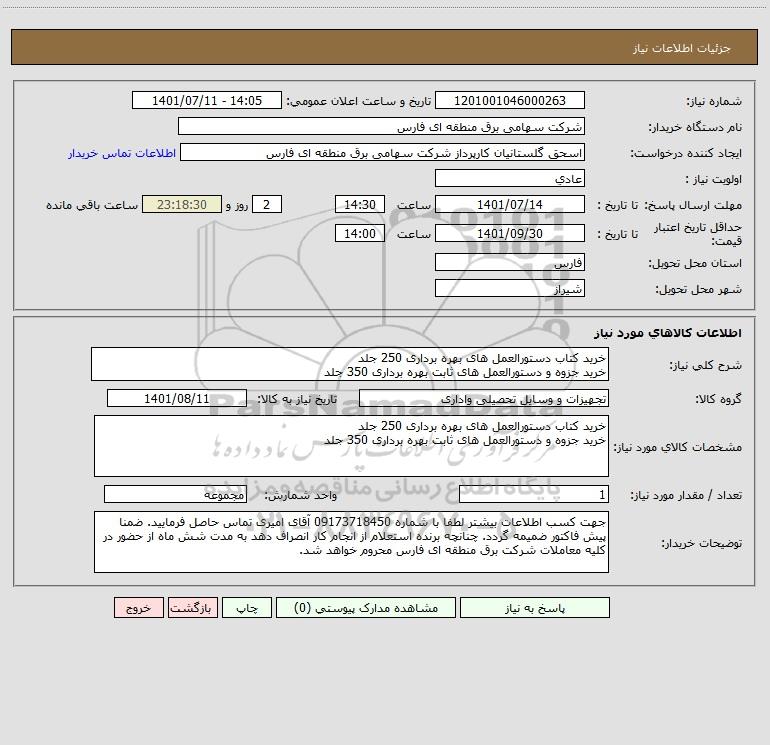Click the واحد شمارش label
Viewport: 770px width, 745px height.
click(x=301, y=495)
